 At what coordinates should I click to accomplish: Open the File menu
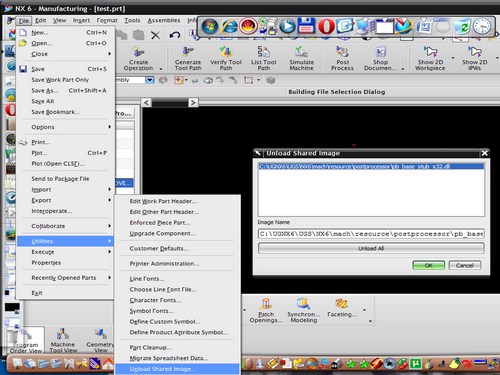pos(24,21)
